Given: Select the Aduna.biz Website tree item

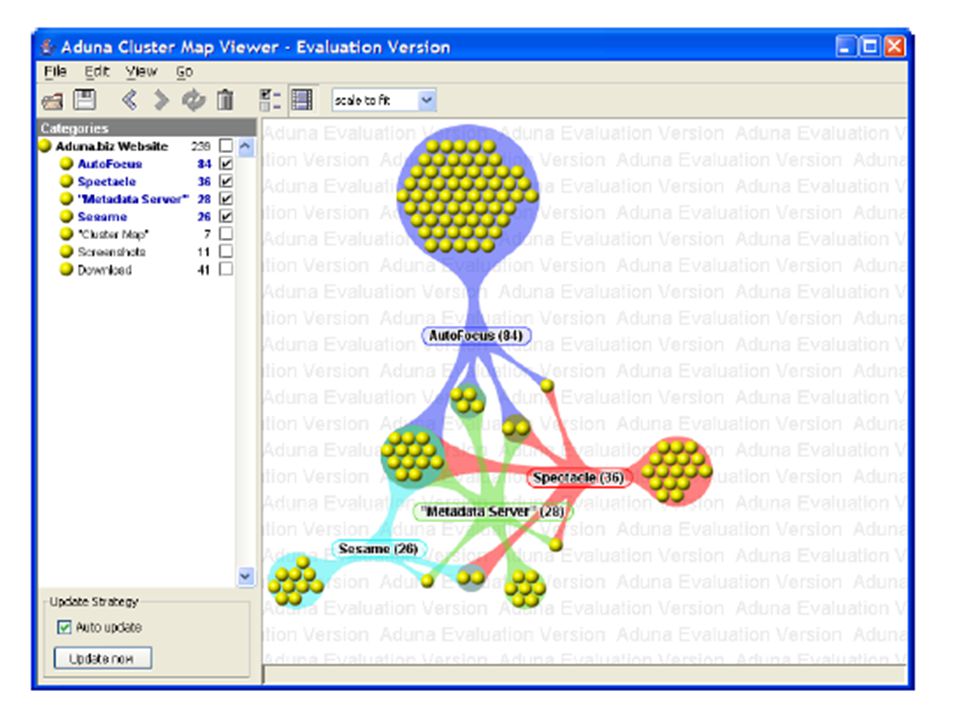Looking at the screenshot, I should point(111,146).
